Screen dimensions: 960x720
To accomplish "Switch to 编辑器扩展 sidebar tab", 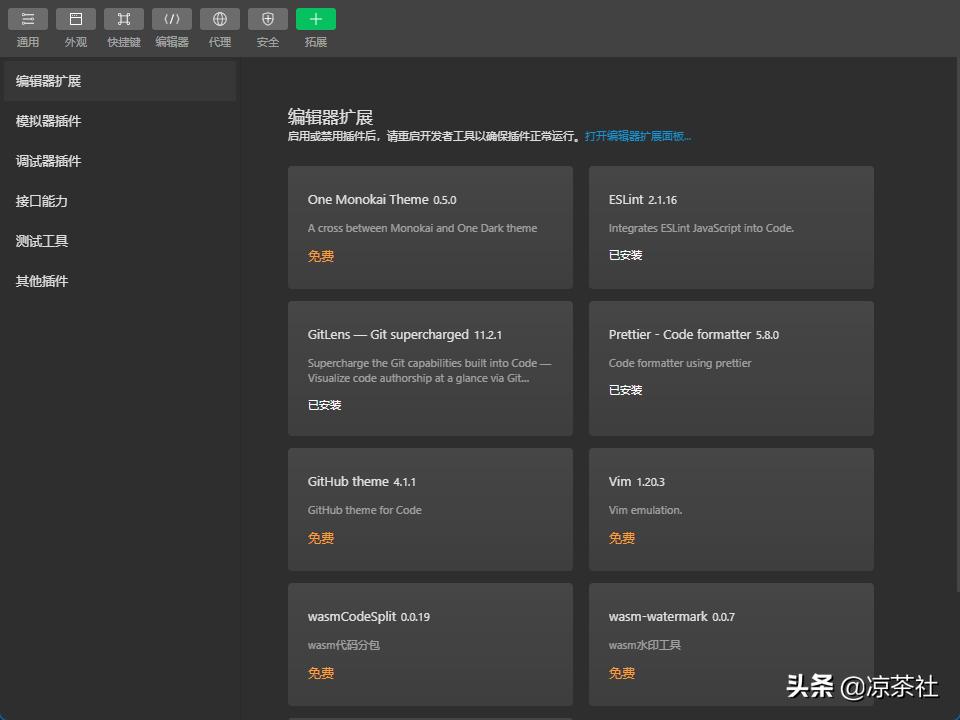I will [x=48, y=81].
